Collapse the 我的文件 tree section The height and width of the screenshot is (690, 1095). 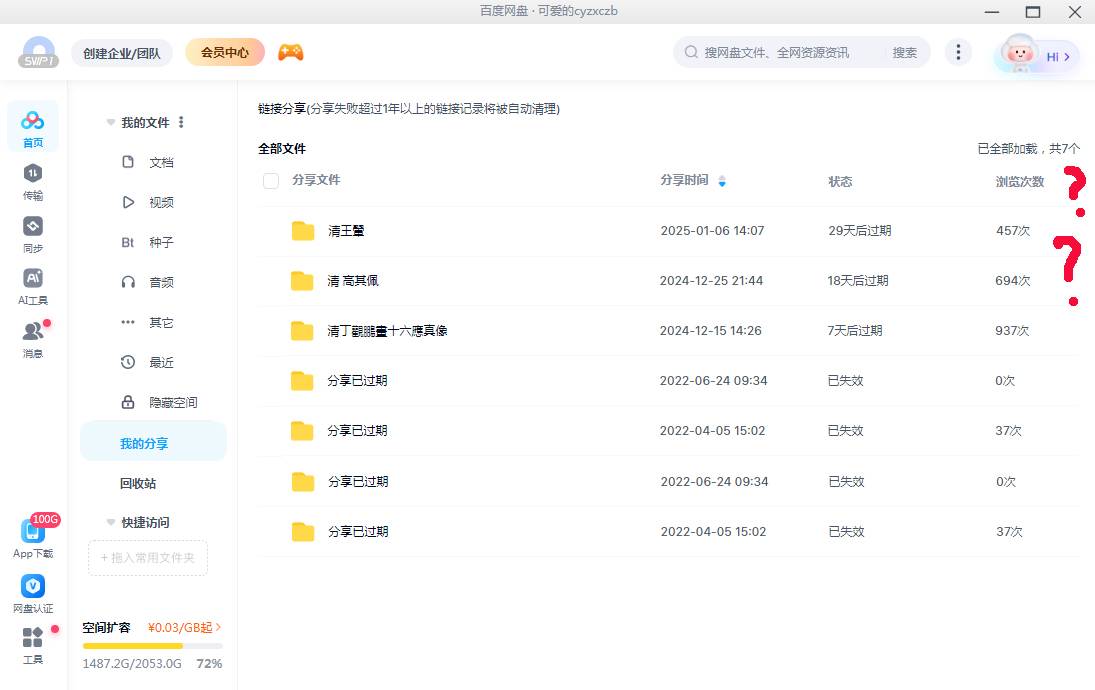[x=111, y=123]
